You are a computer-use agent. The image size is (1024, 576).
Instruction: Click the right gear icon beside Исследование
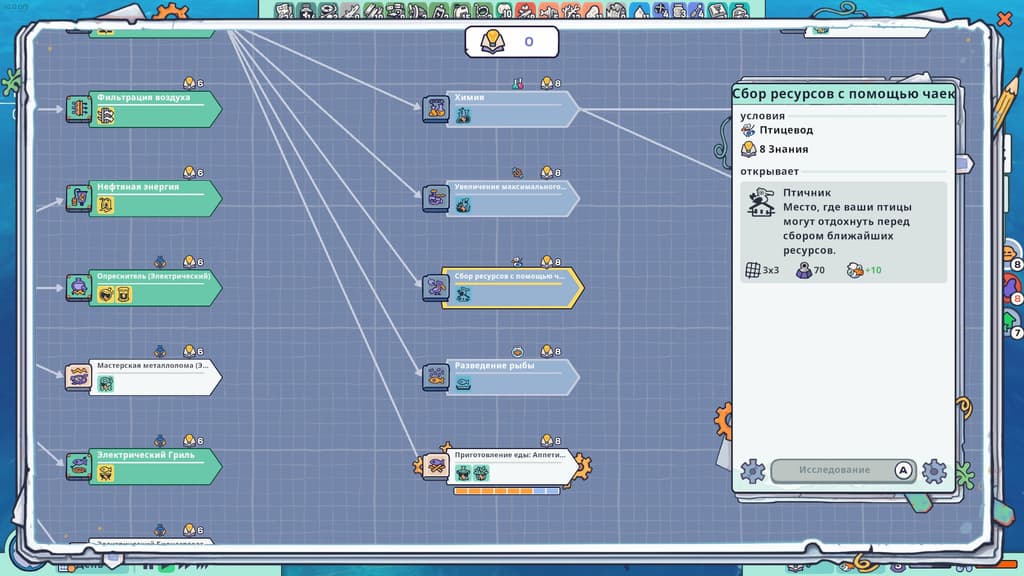pos(935,471)
